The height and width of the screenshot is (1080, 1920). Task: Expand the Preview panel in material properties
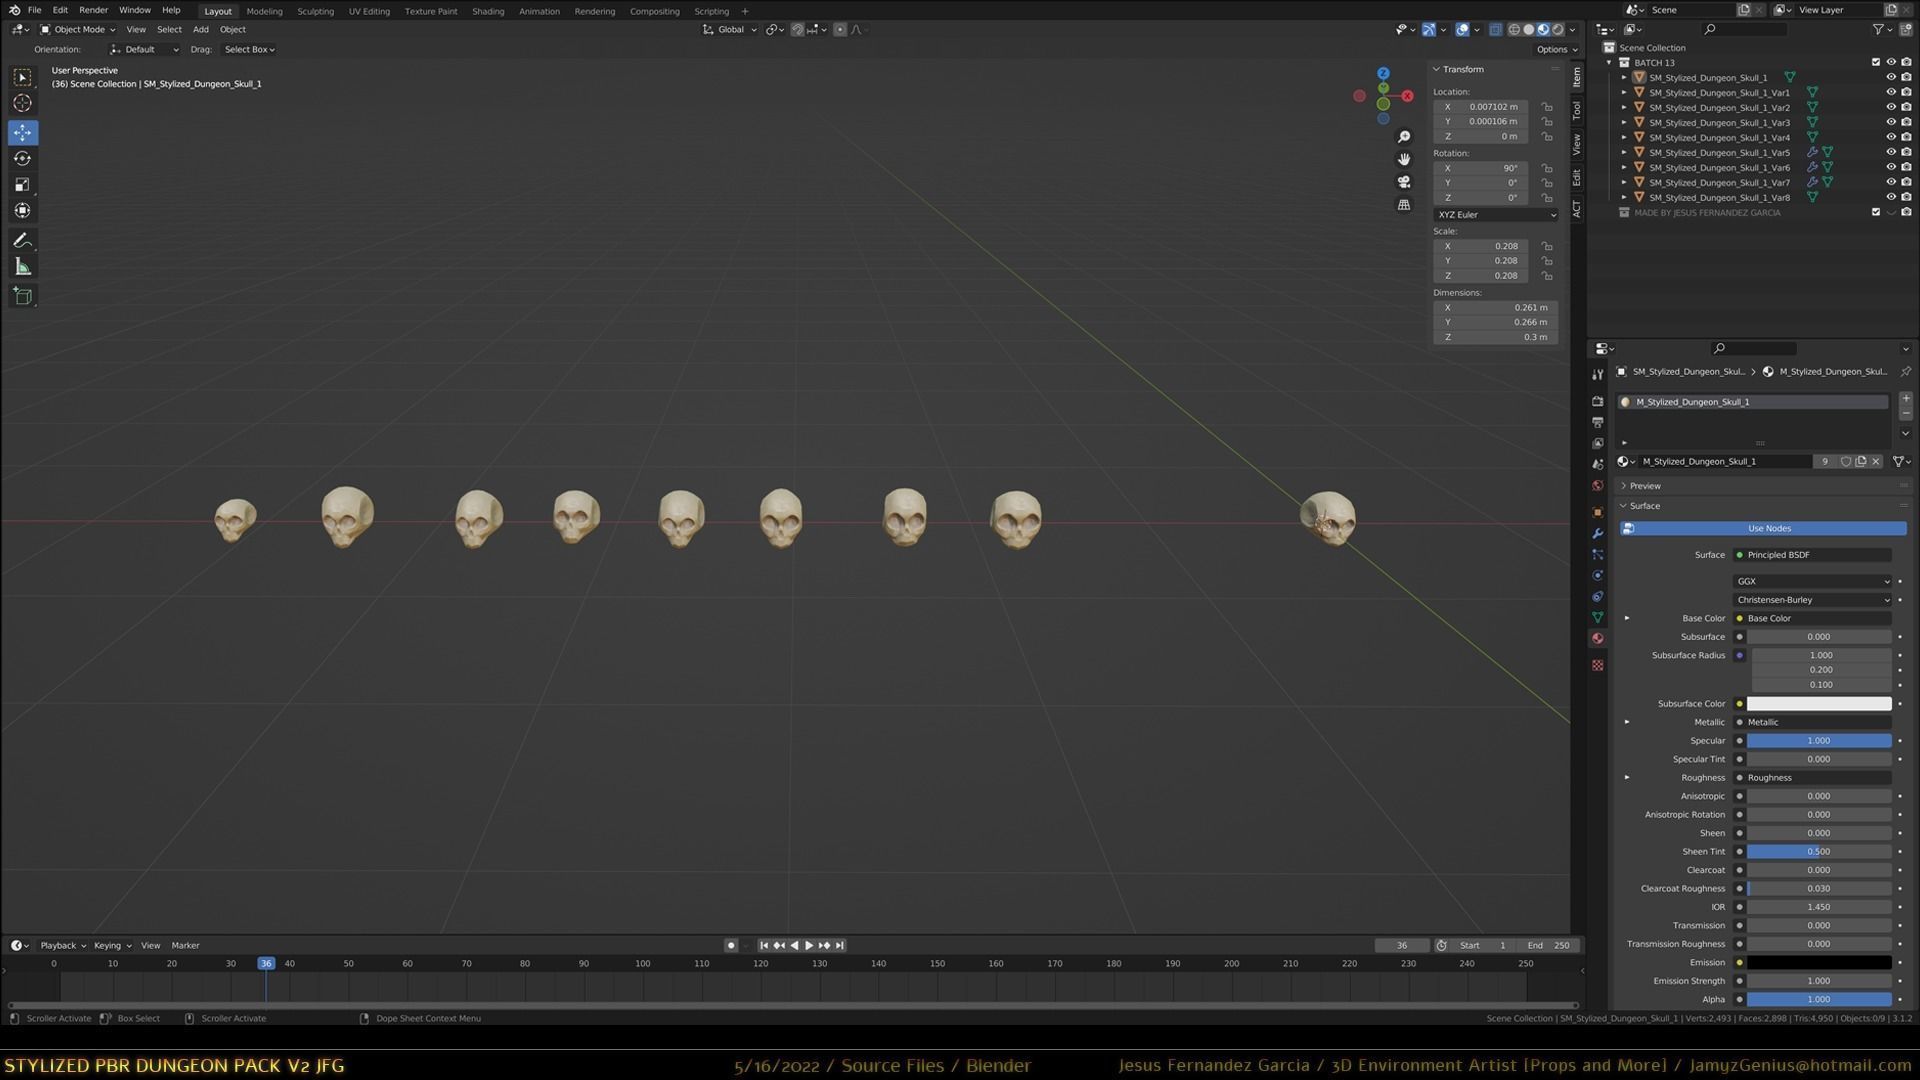1644,486
